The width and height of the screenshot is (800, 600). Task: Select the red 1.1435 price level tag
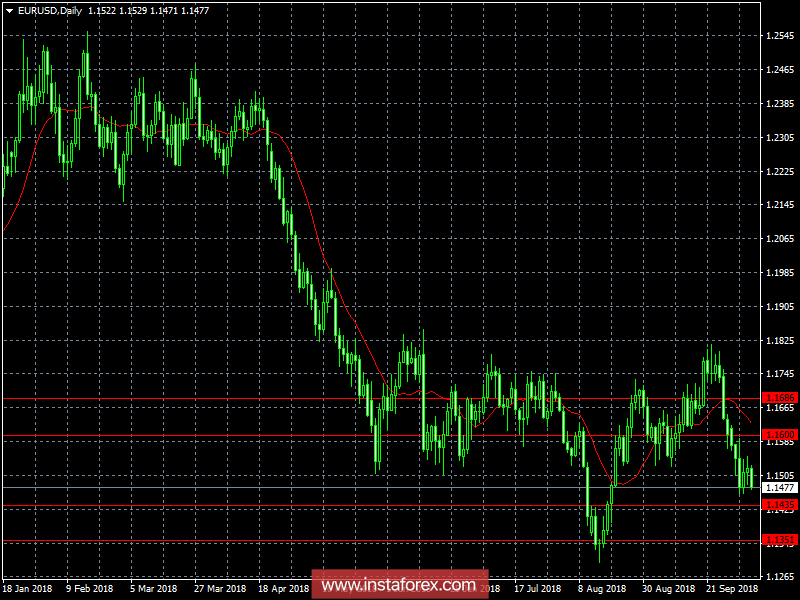point(779,505)
